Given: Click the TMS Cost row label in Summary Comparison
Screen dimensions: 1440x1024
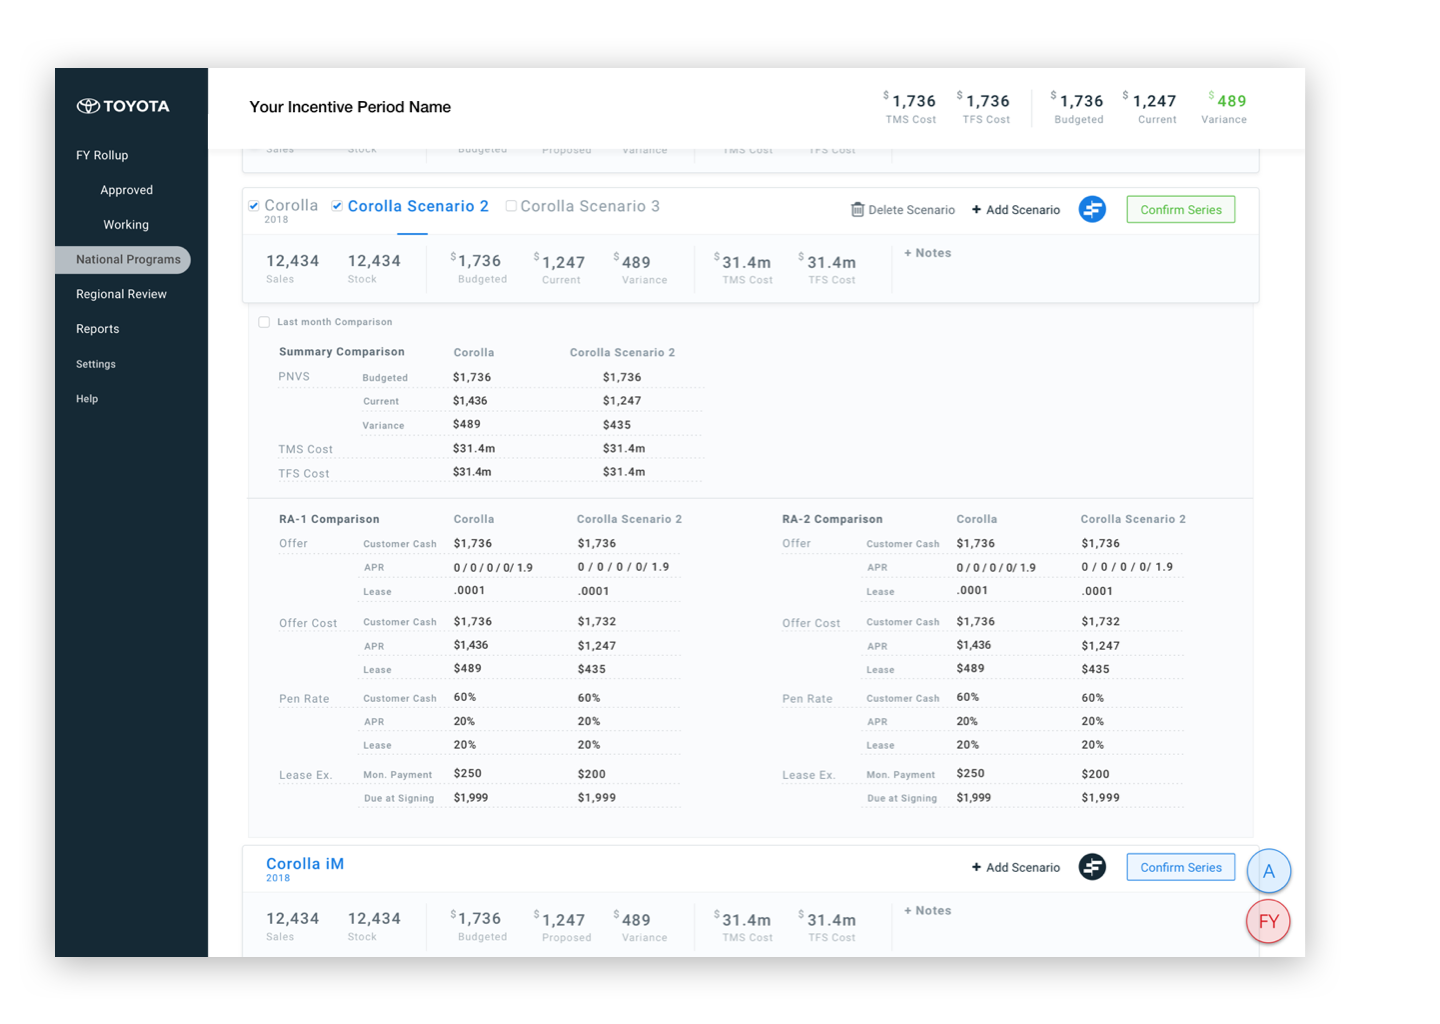Looking at the screenshot, I should [305, 450].
